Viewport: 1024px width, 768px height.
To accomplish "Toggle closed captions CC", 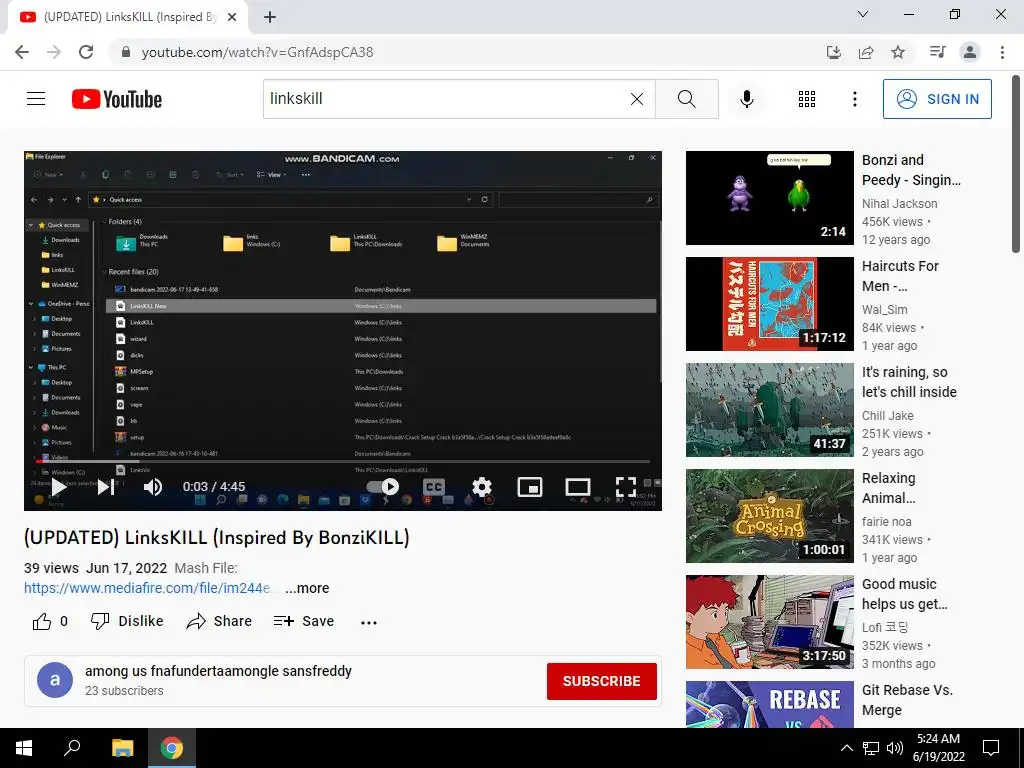I will coord(434,487).
